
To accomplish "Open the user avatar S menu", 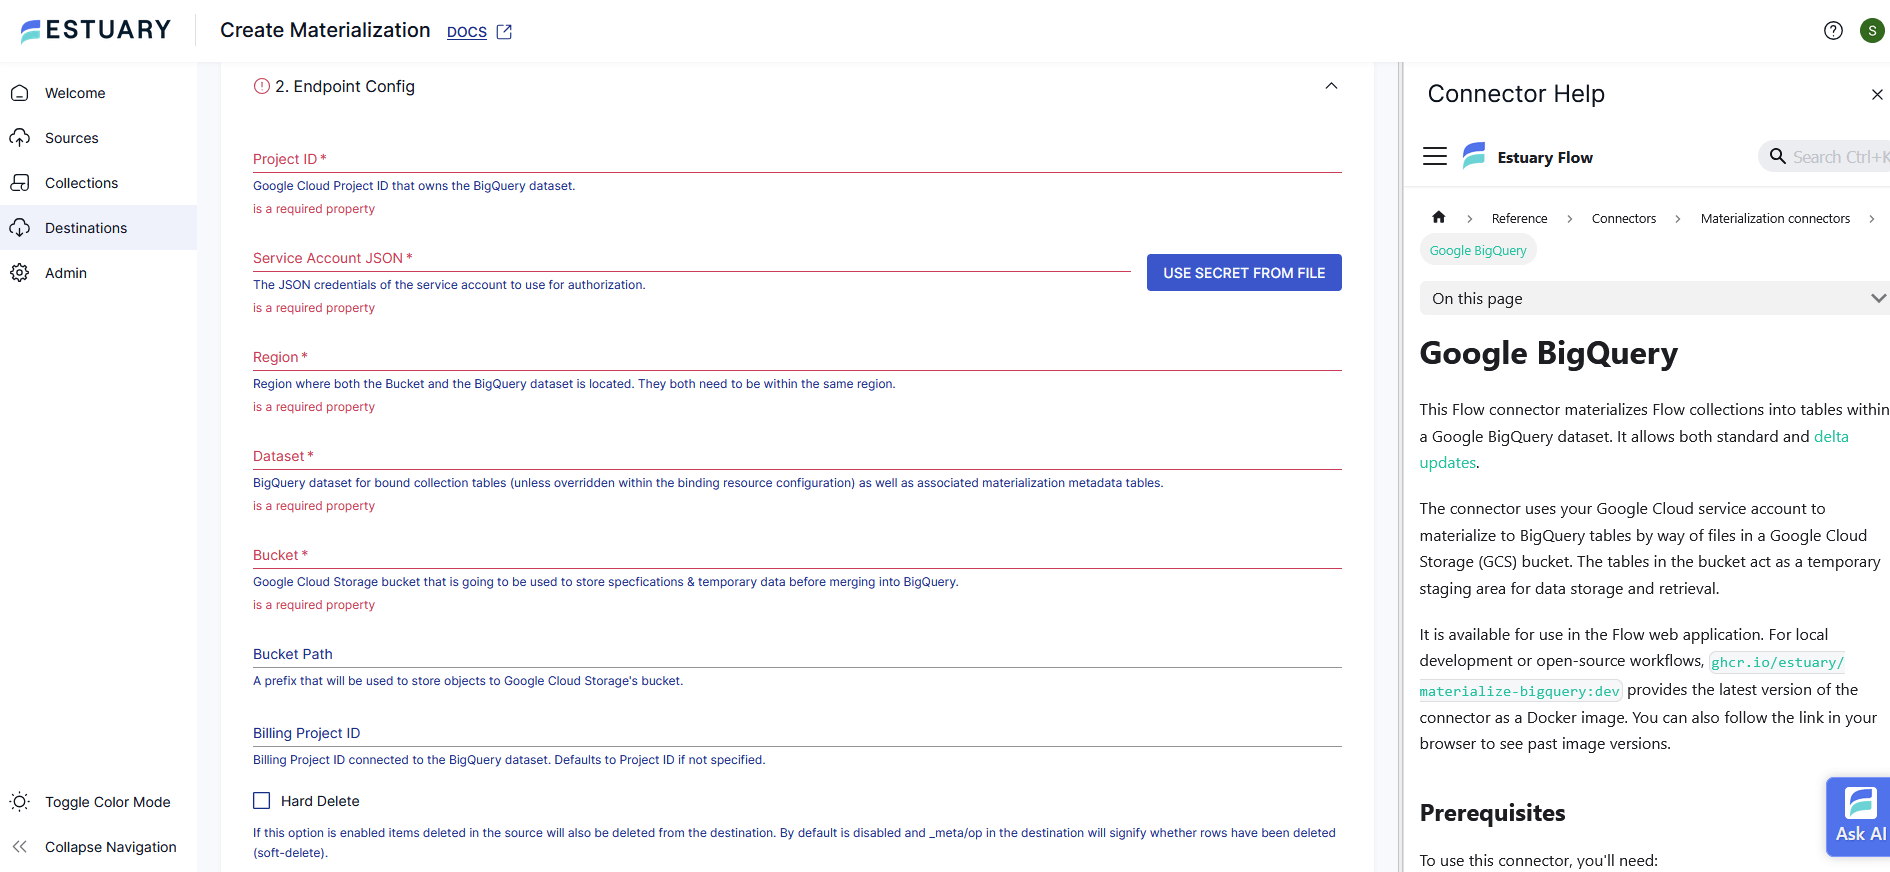I will [1872, 30].
